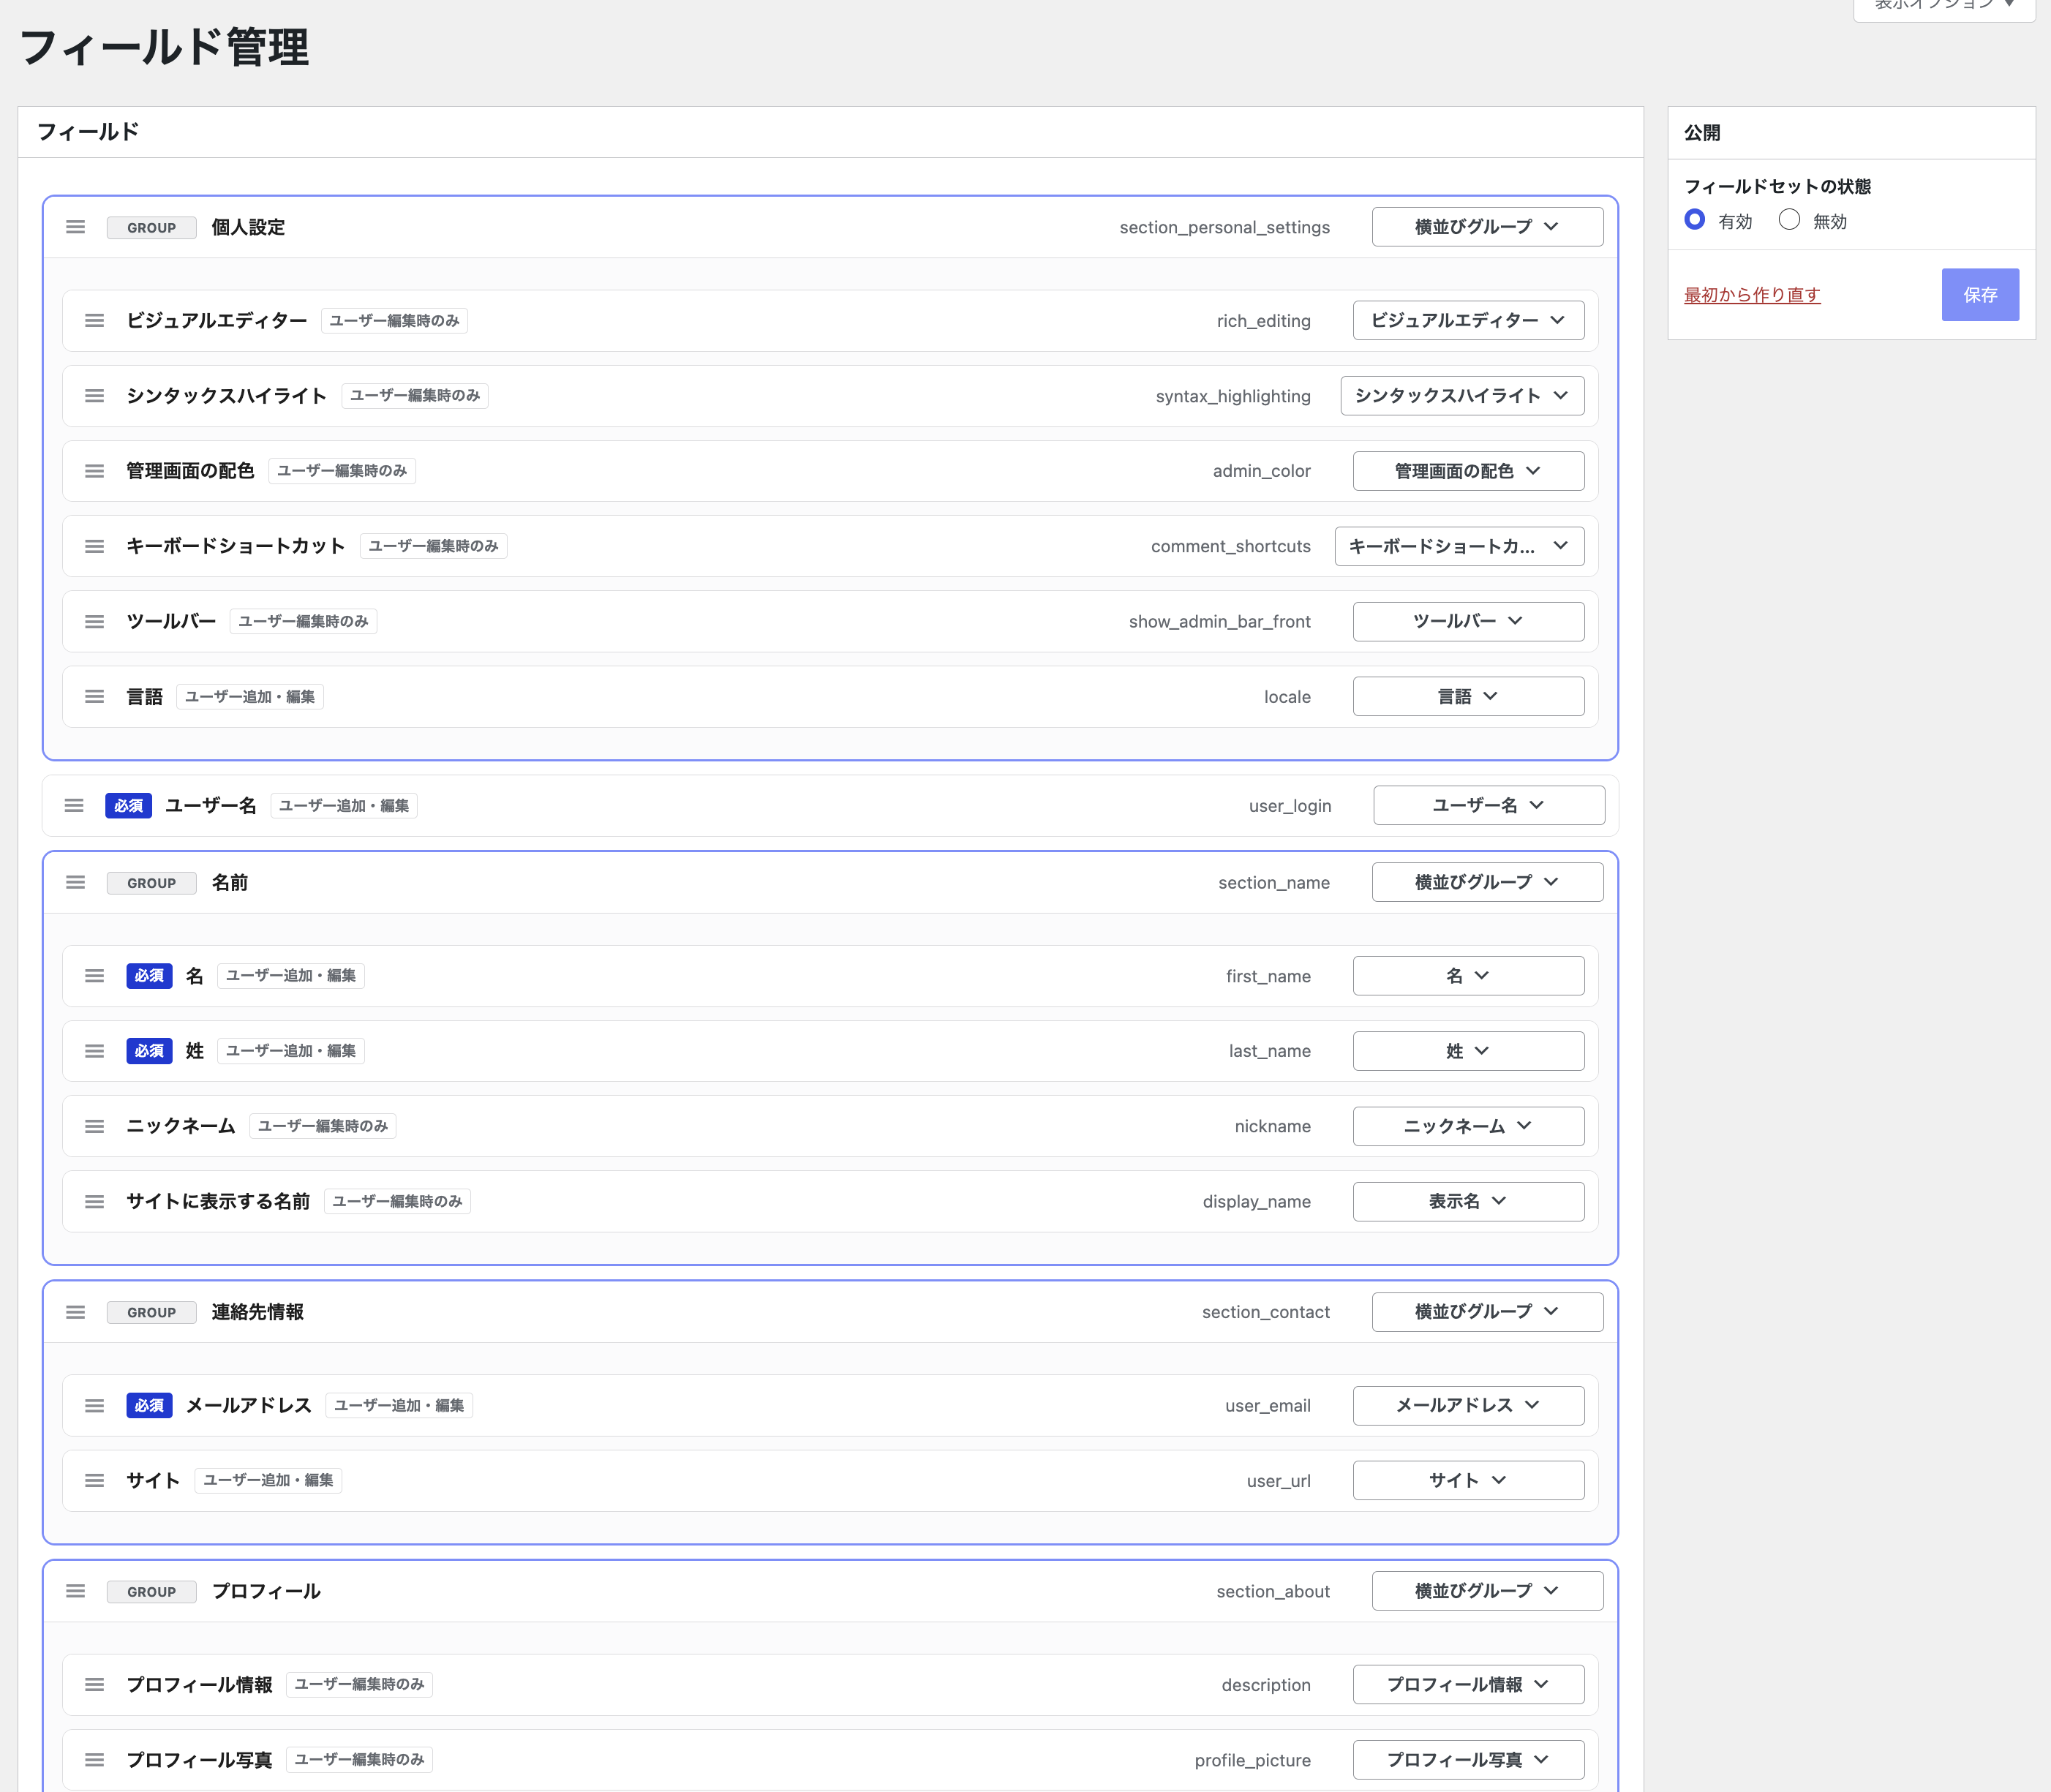The width and height of the screenshot is (2051, 1792).
Task: Grab the drag handle for メールアドレス row
Action: [x=94, y=1405]
